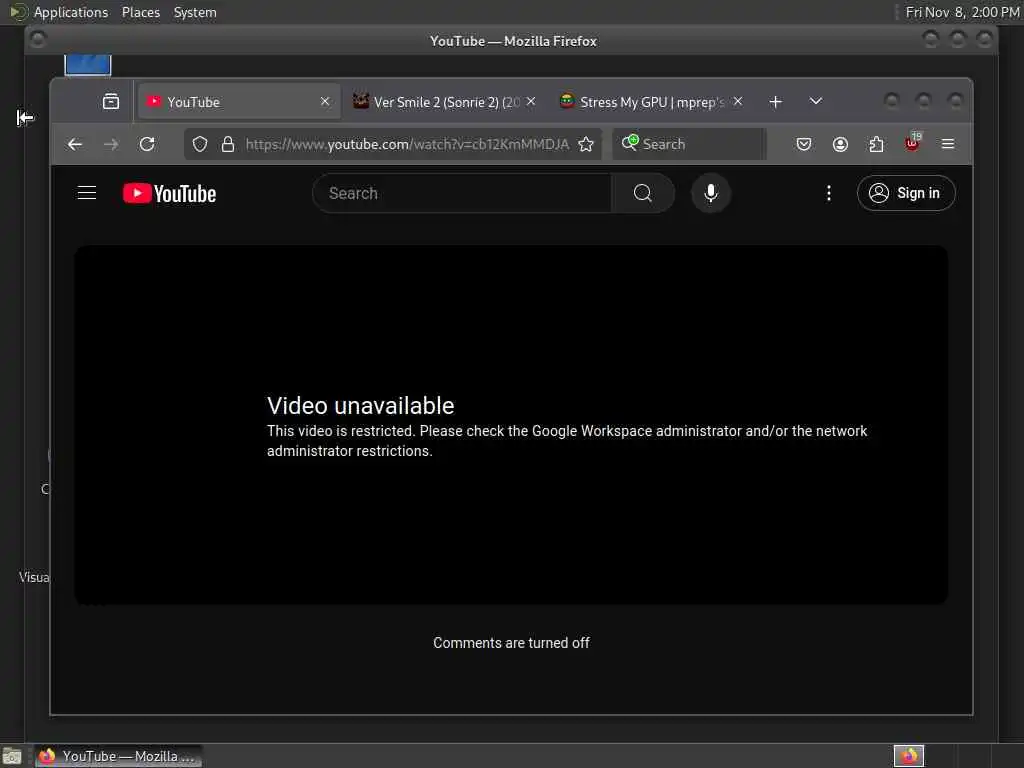The height and width of the screenshot is (768, 1024).
Task: Click the collapse-sidebar arrow icon on the outer window
Action: coord(25,118)
